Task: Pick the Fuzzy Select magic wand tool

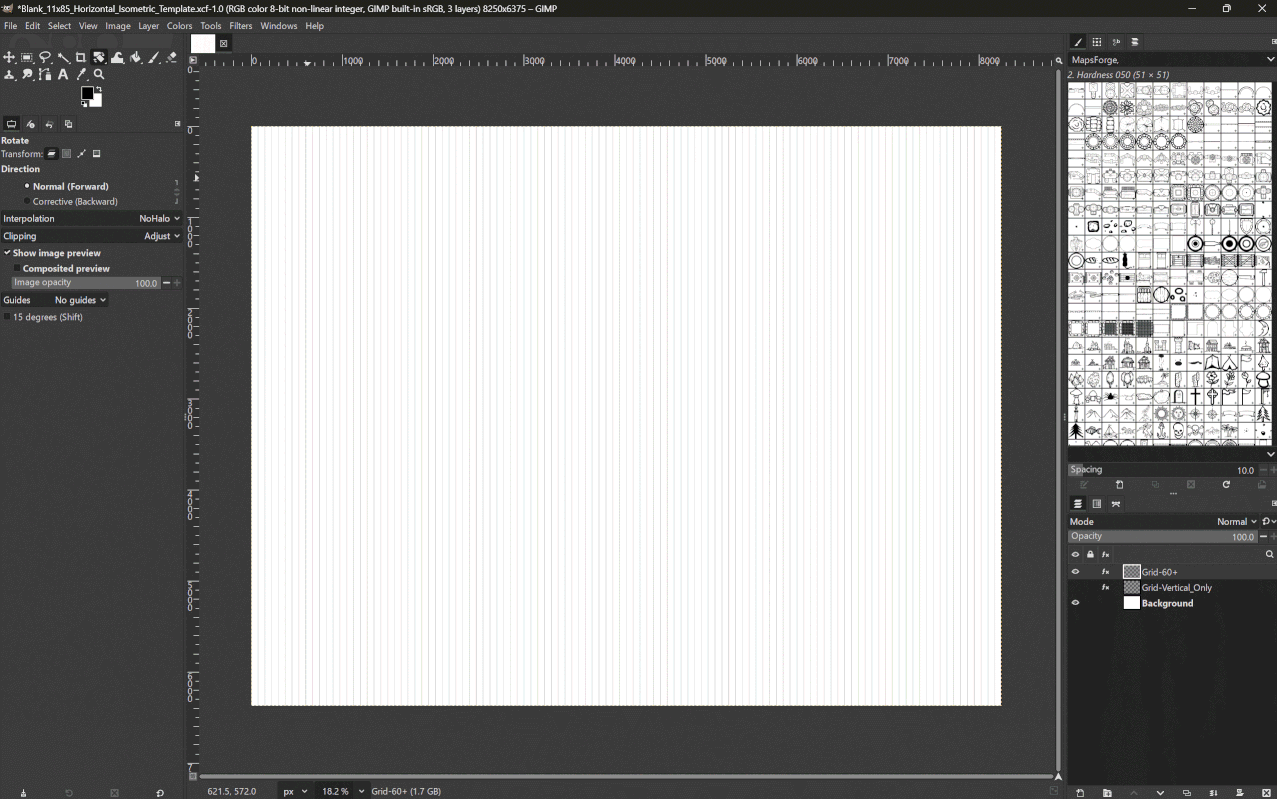Action: pos(63,58)
